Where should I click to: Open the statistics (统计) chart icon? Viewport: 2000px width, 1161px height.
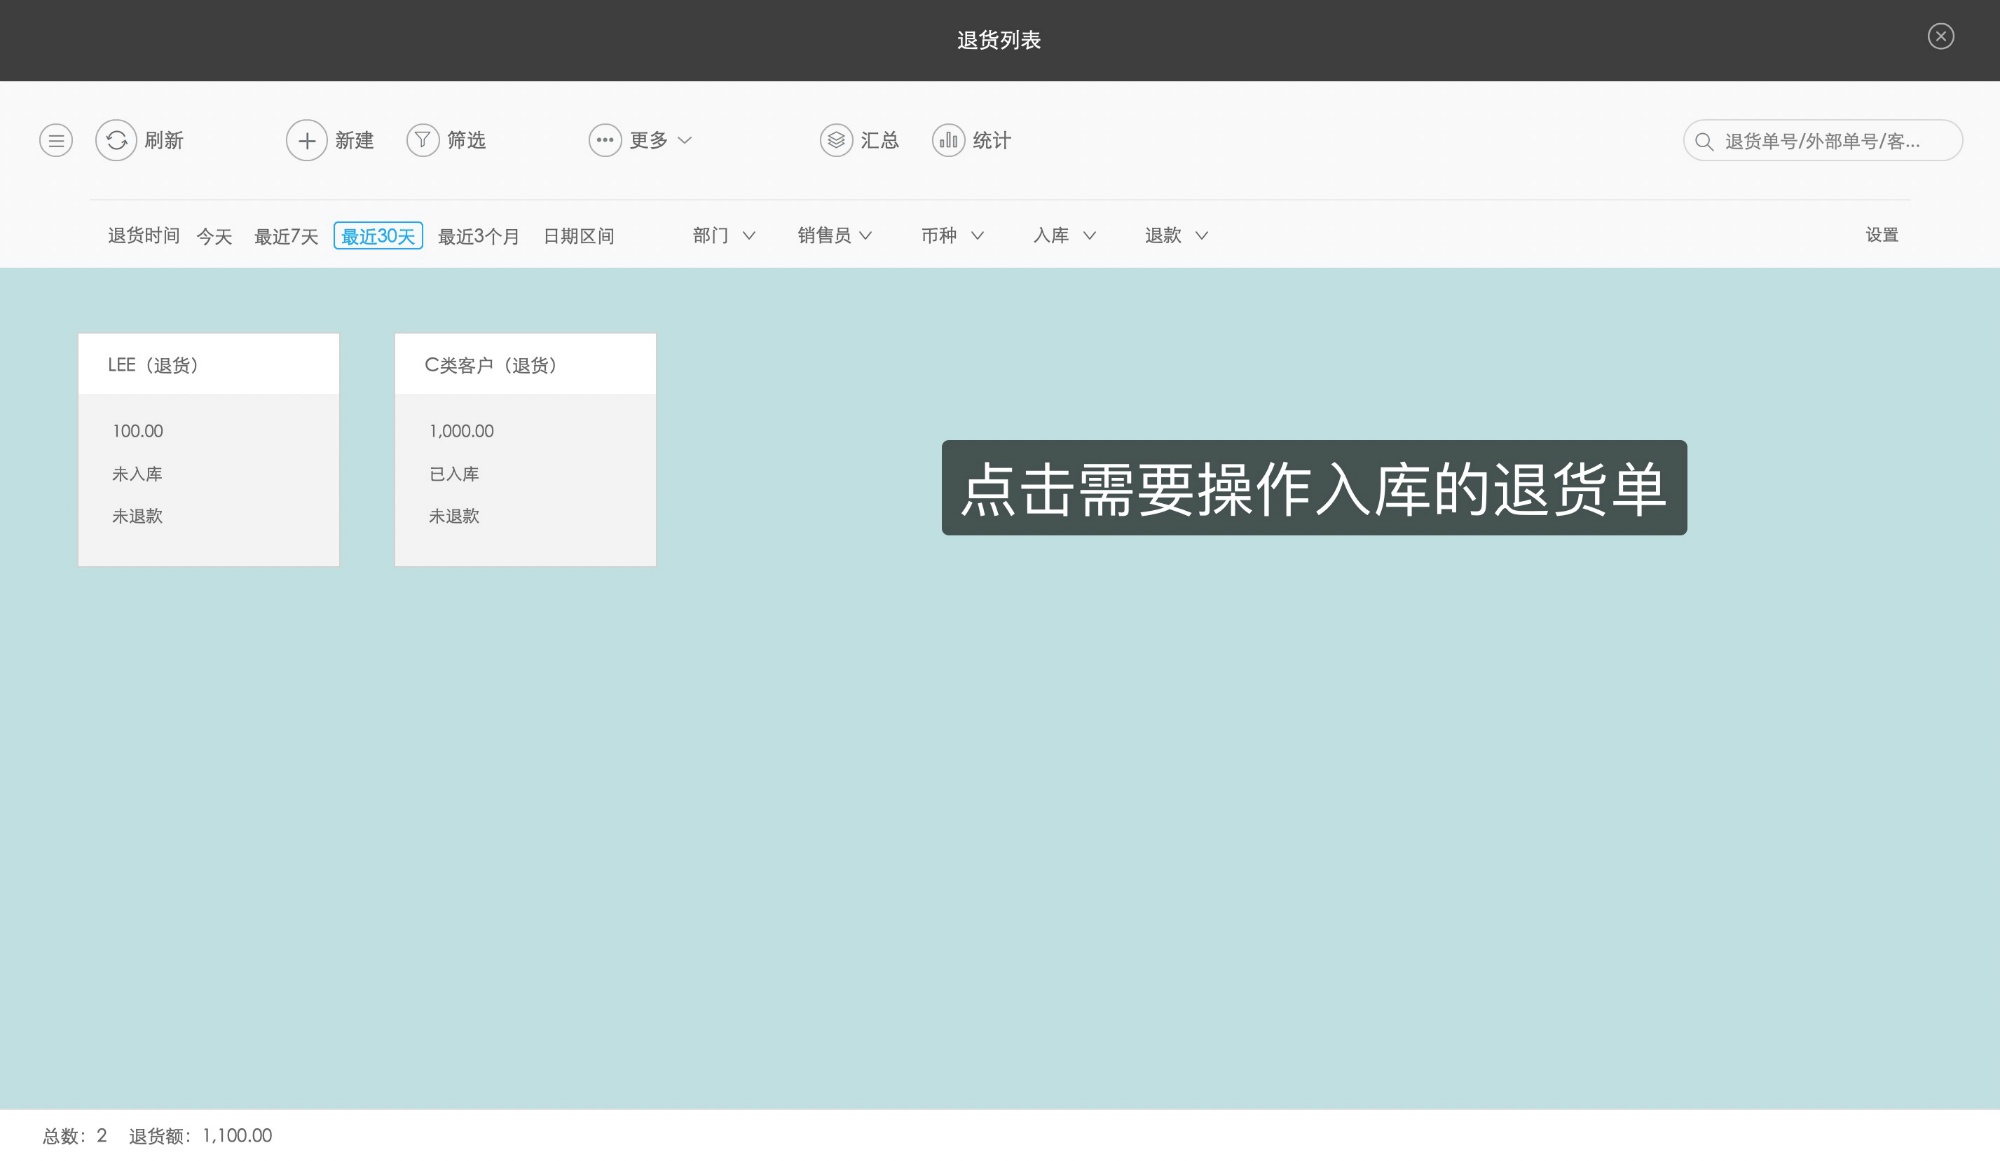[947, 140]
